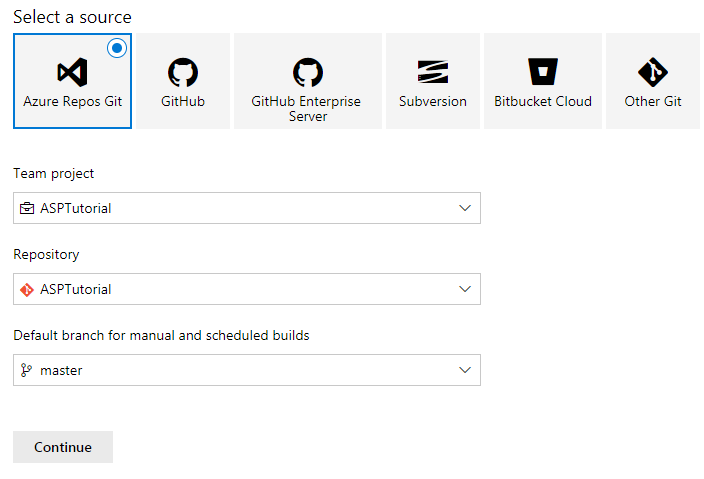The image size is (704, 479).
Task: Click the "Other Git" label text
Action: click(x=653, y=101)
